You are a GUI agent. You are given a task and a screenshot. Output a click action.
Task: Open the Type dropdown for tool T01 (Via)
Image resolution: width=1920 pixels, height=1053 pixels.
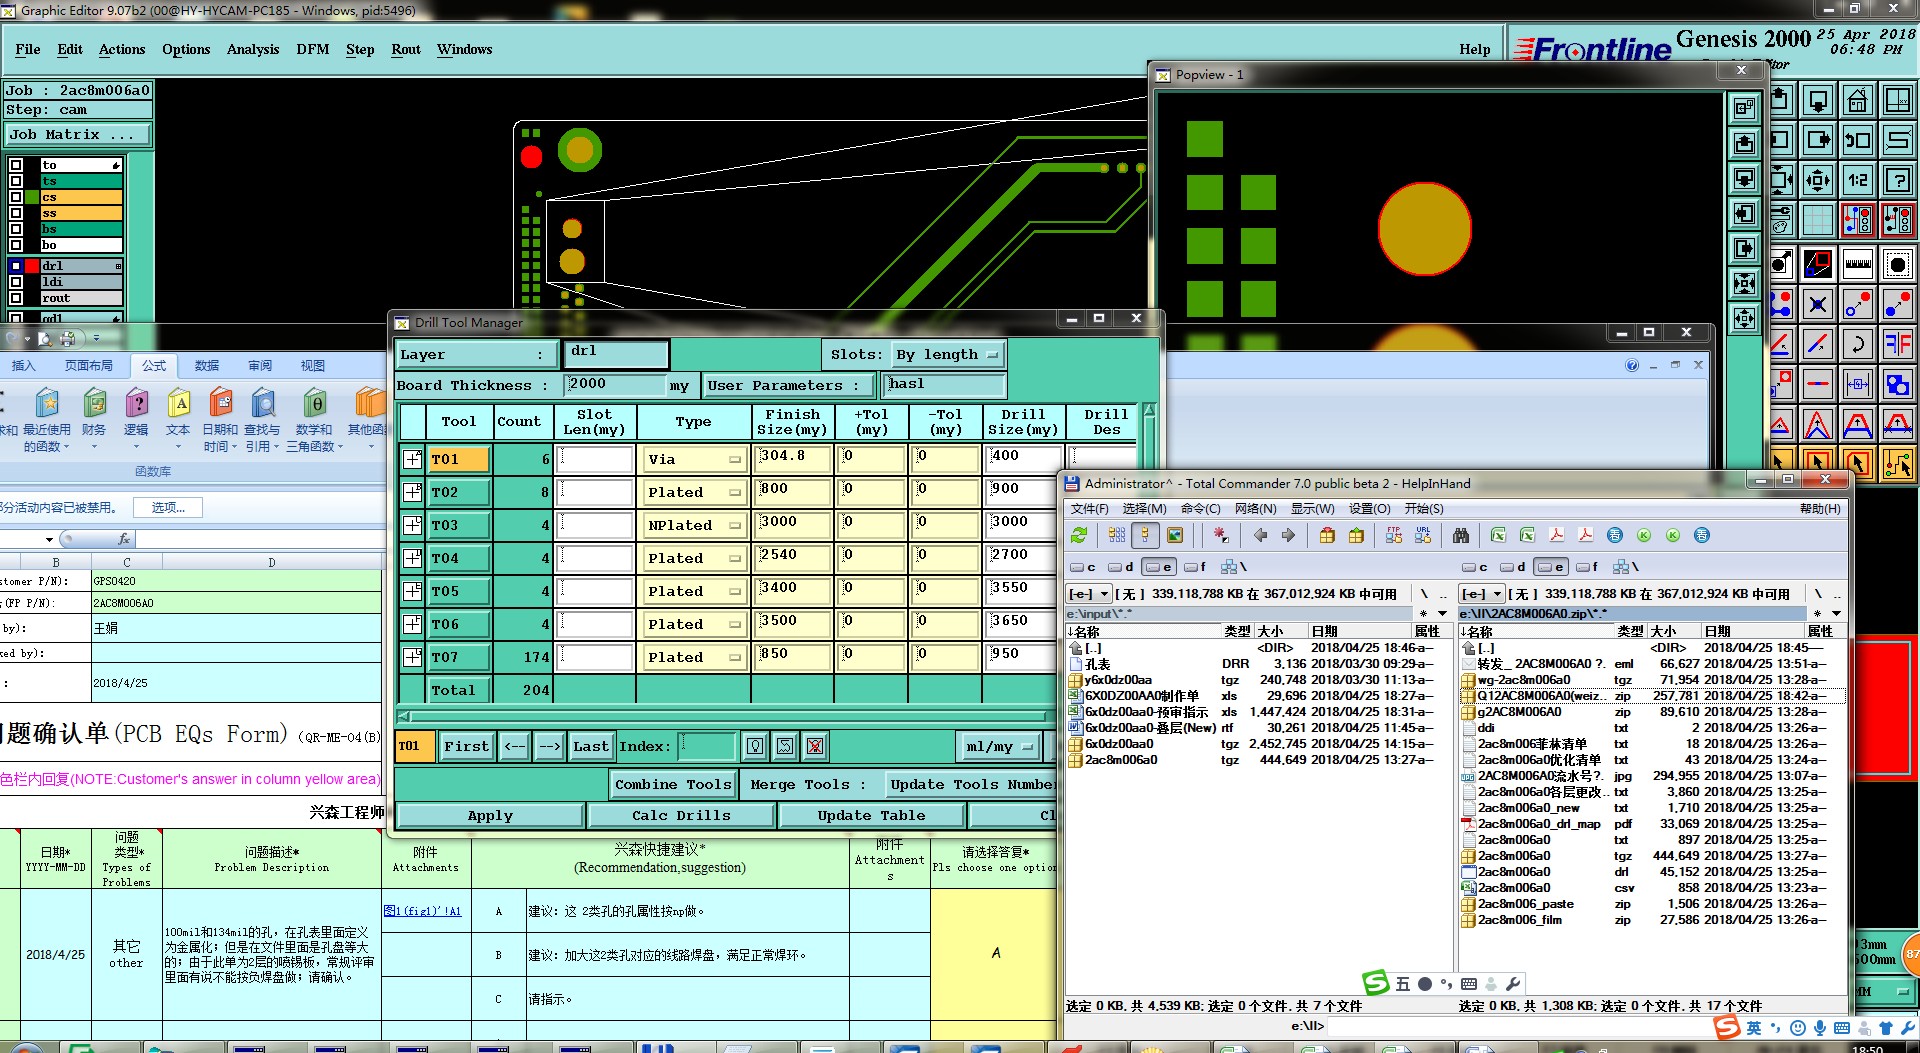[695, 460]
